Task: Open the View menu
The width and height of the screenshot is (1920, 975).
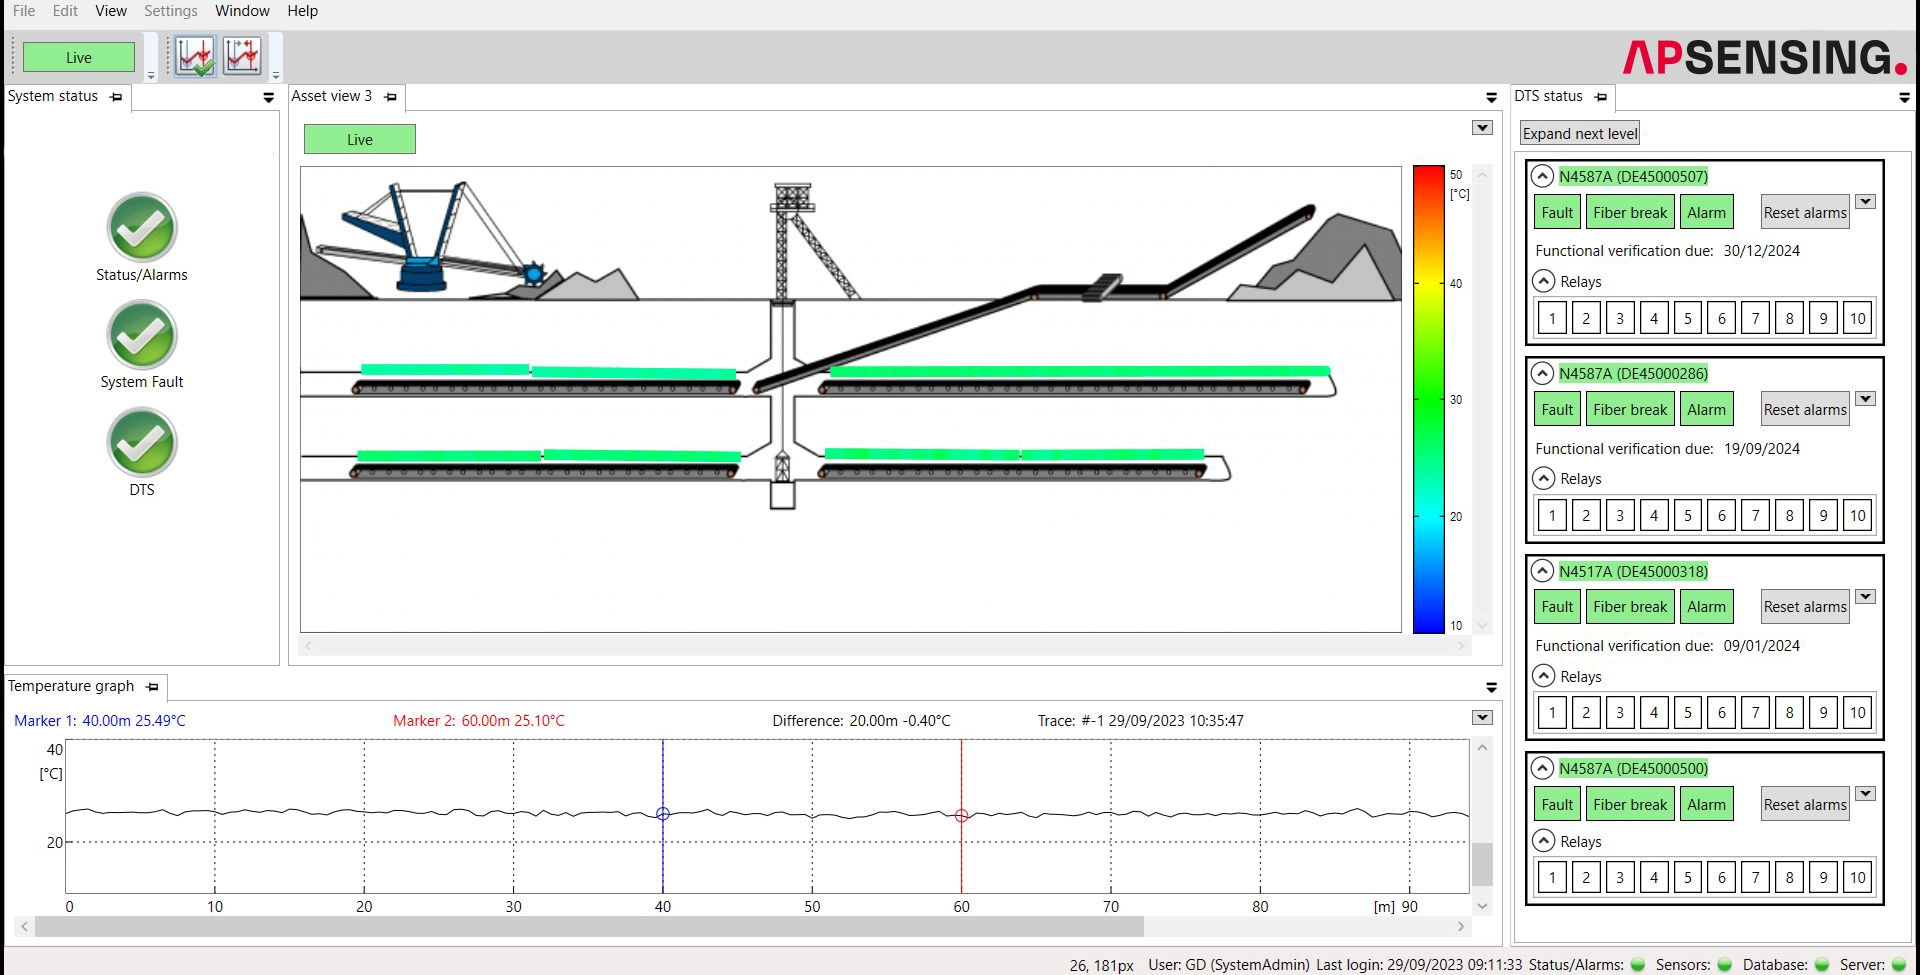Action: pyautogui.click(x=111, y=11)
